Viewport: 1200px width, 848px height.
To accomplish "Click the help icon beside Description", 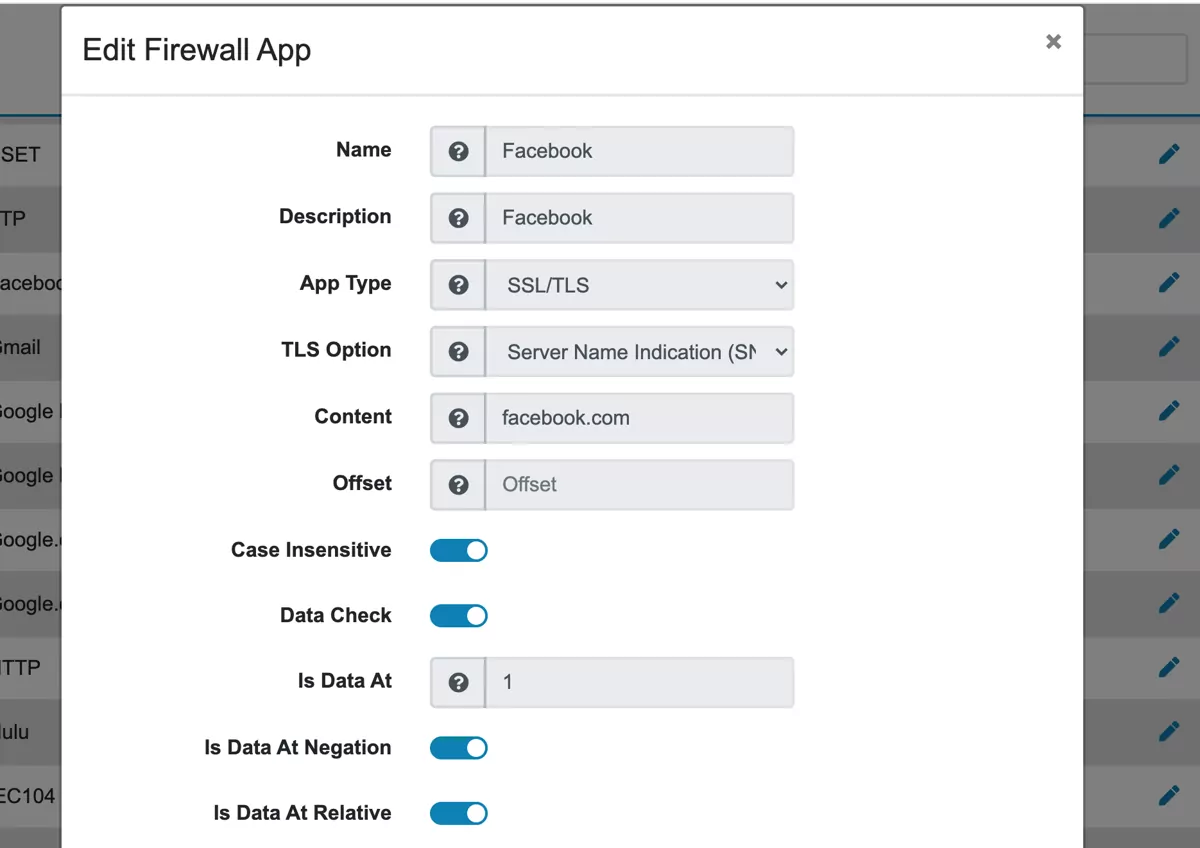I will 457,218.
